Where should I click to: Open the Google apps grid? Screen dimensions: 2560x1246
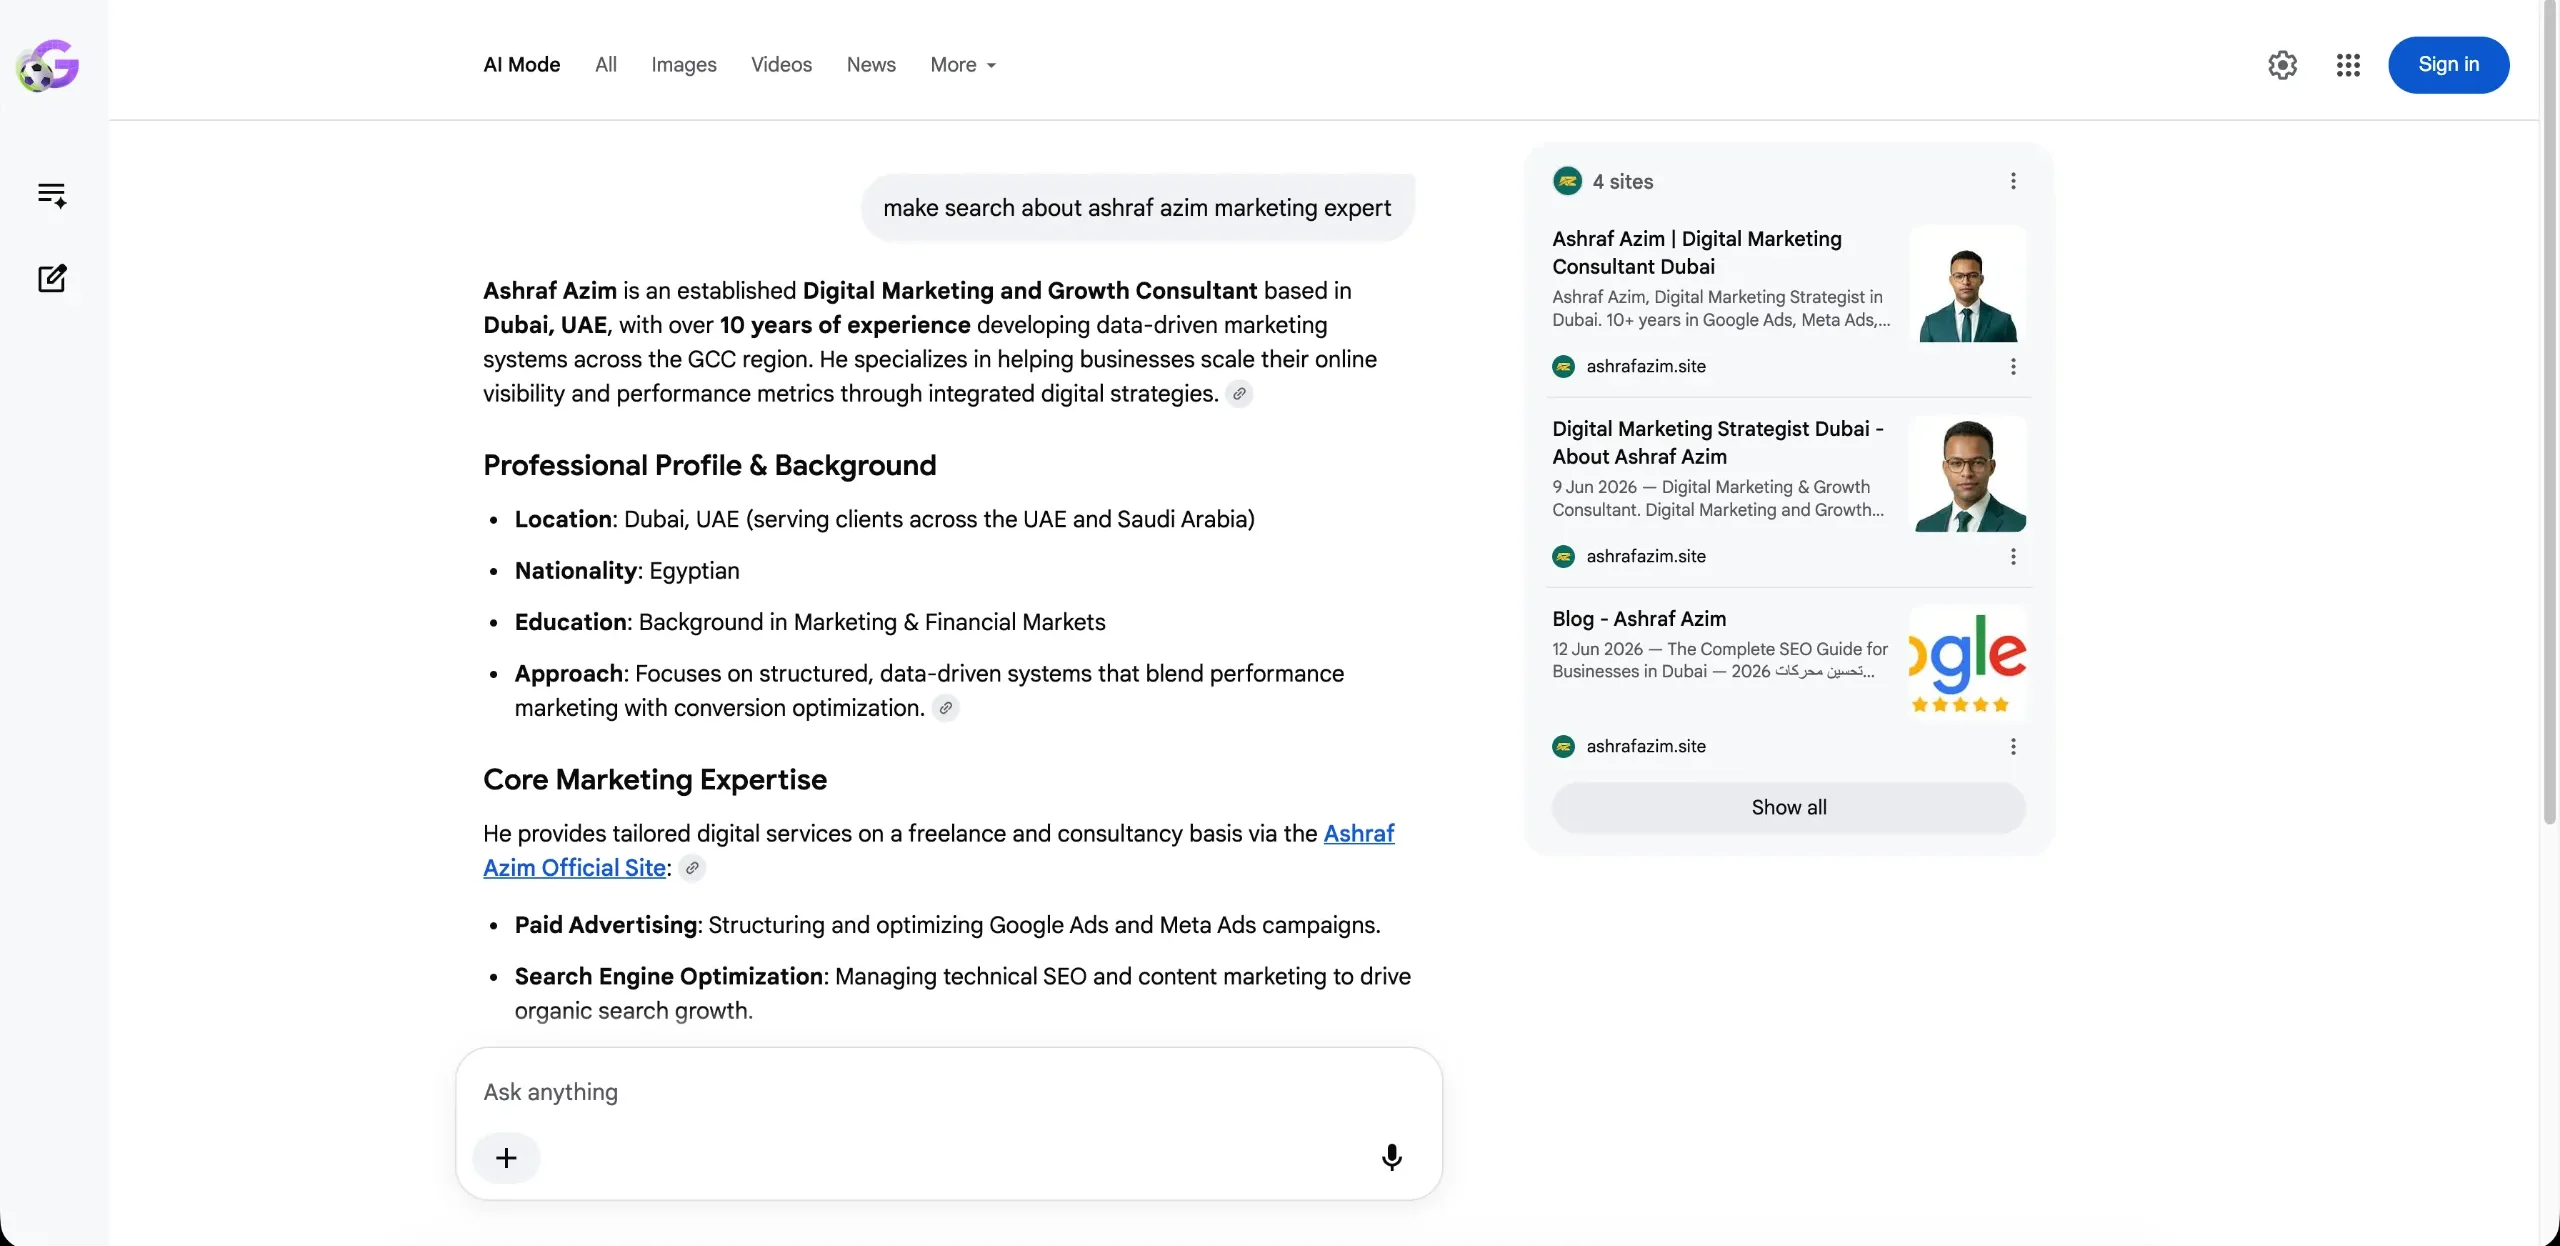click(2348, 65)
